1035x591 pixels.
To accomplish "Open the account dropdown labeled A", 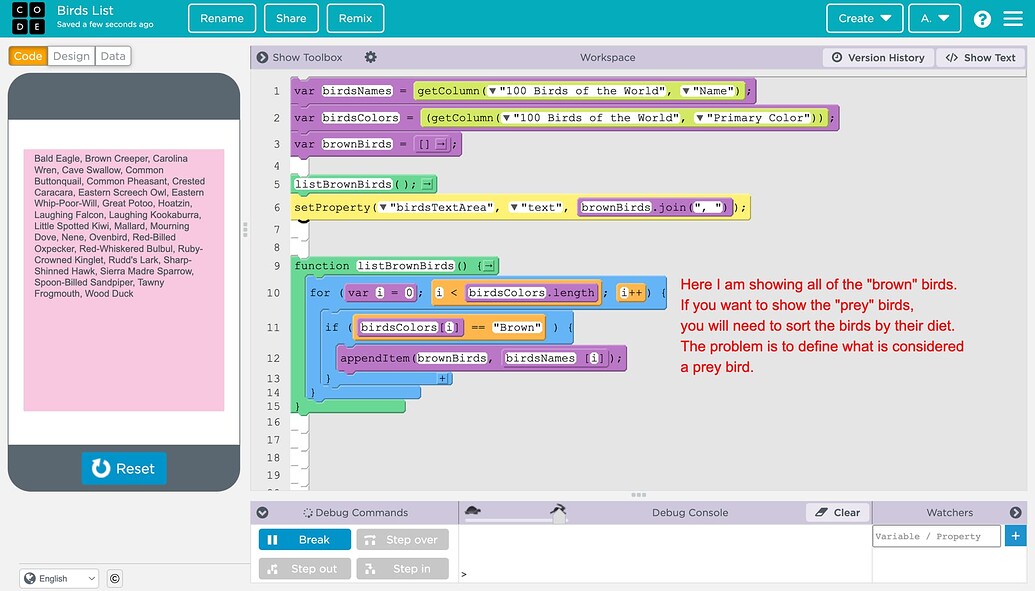I will (934, 17).
